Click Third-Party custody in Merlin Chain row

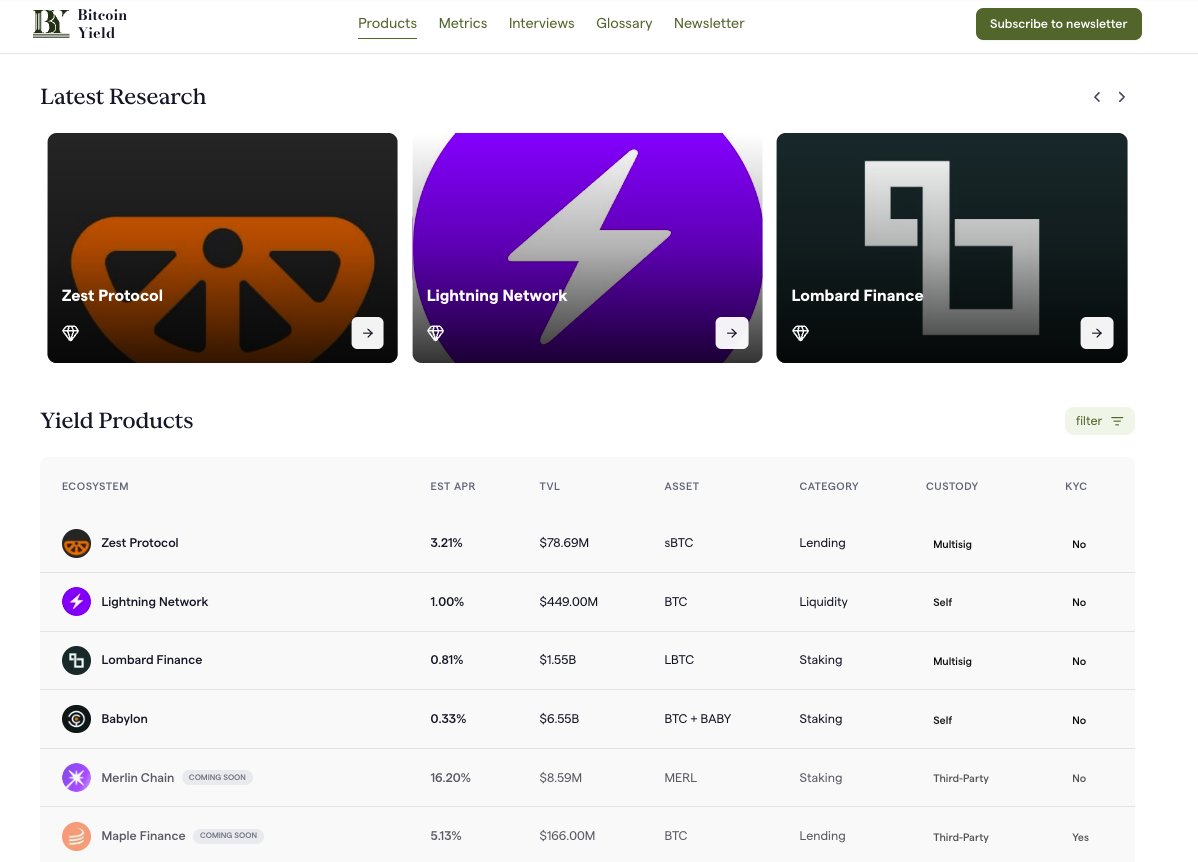tap(960, 778)
